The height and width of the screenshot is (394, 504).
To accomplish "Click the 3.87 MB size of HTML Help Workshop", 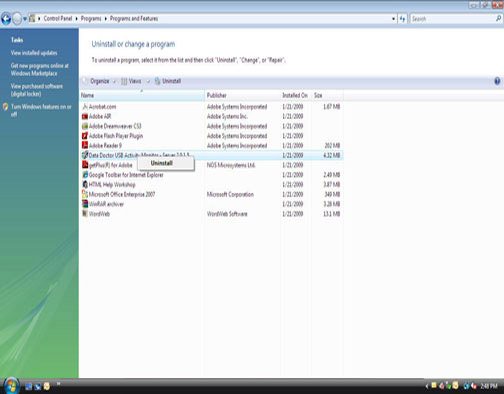I will click(x=331, y=185).
